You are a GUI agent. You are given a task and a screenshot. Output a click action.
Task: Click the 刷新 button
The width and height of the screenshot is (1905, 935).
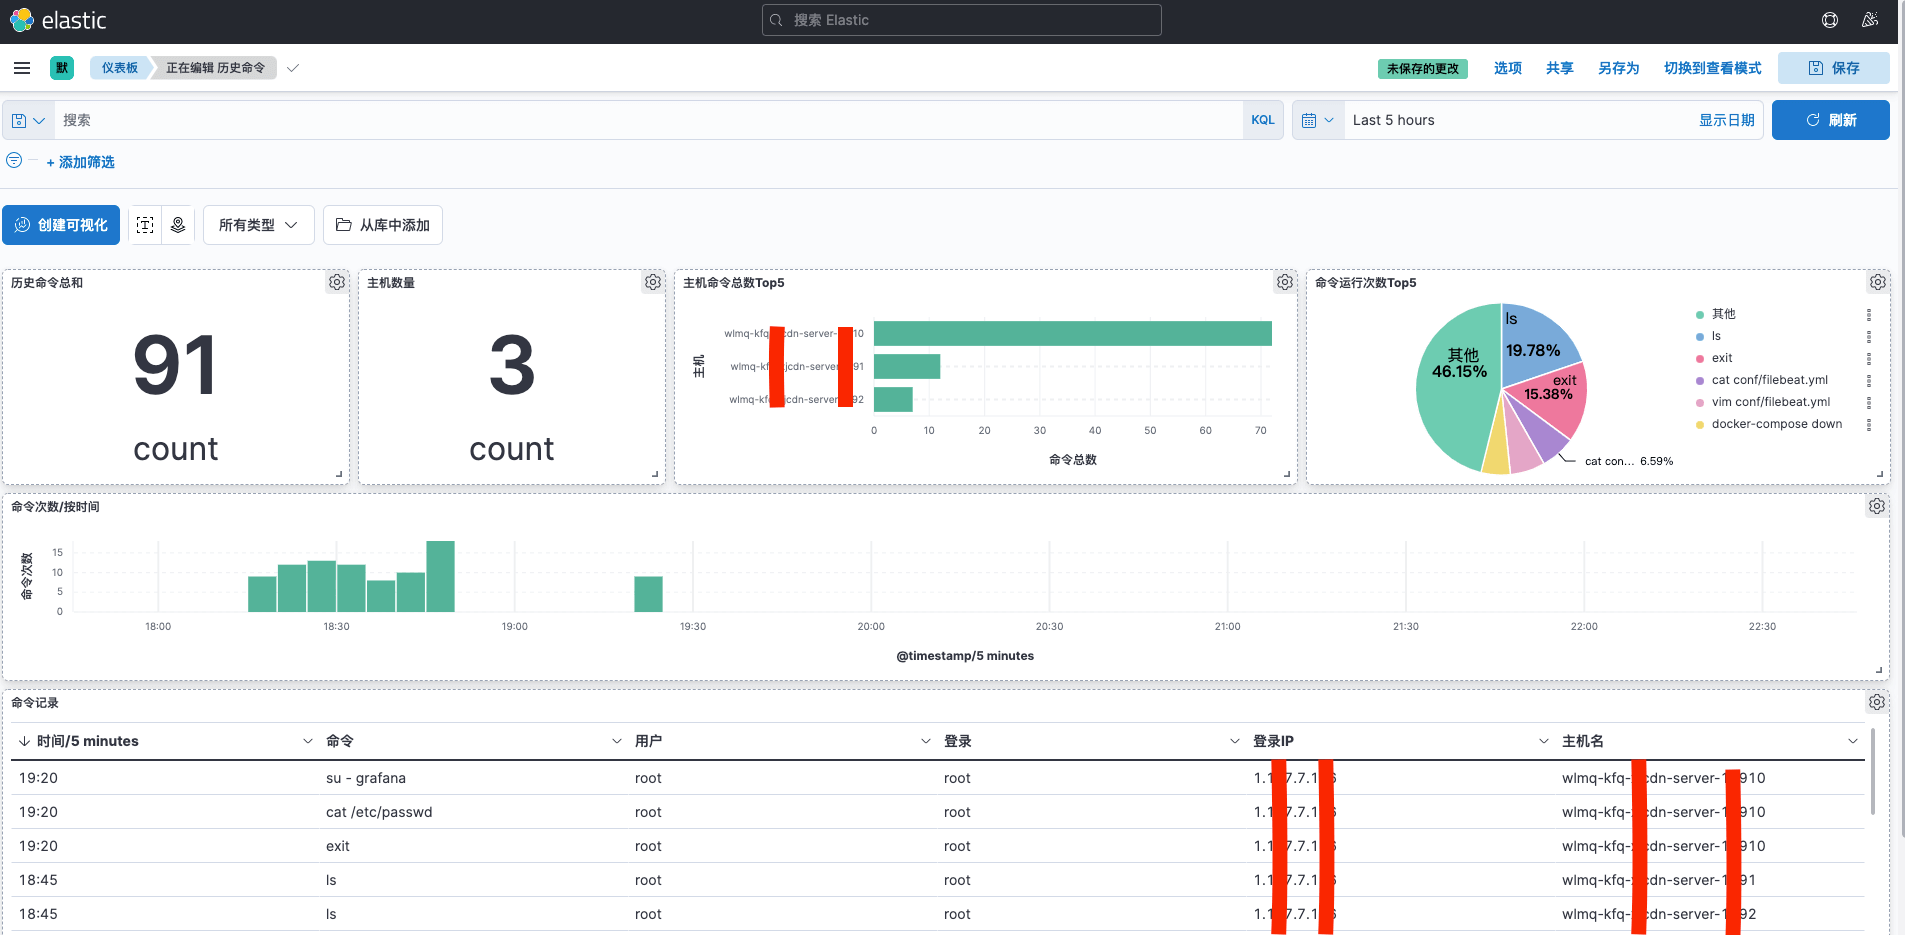pyautogui.click(x=1830, y=120)
